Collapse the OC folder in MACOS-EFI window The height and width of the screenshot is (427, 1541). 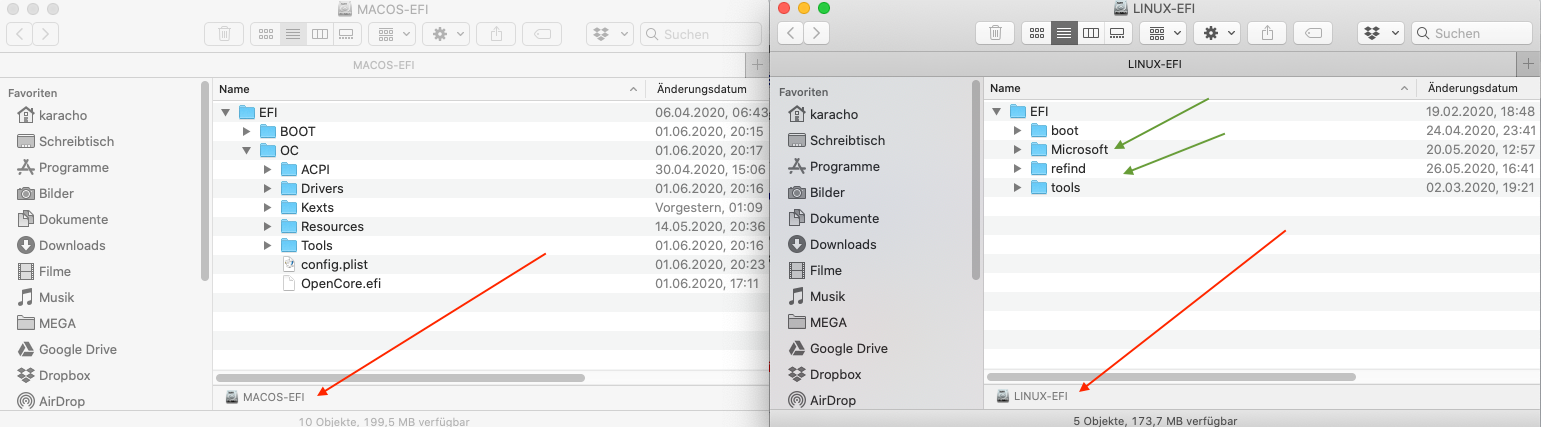pyautogui.click(x=246, y=151)
